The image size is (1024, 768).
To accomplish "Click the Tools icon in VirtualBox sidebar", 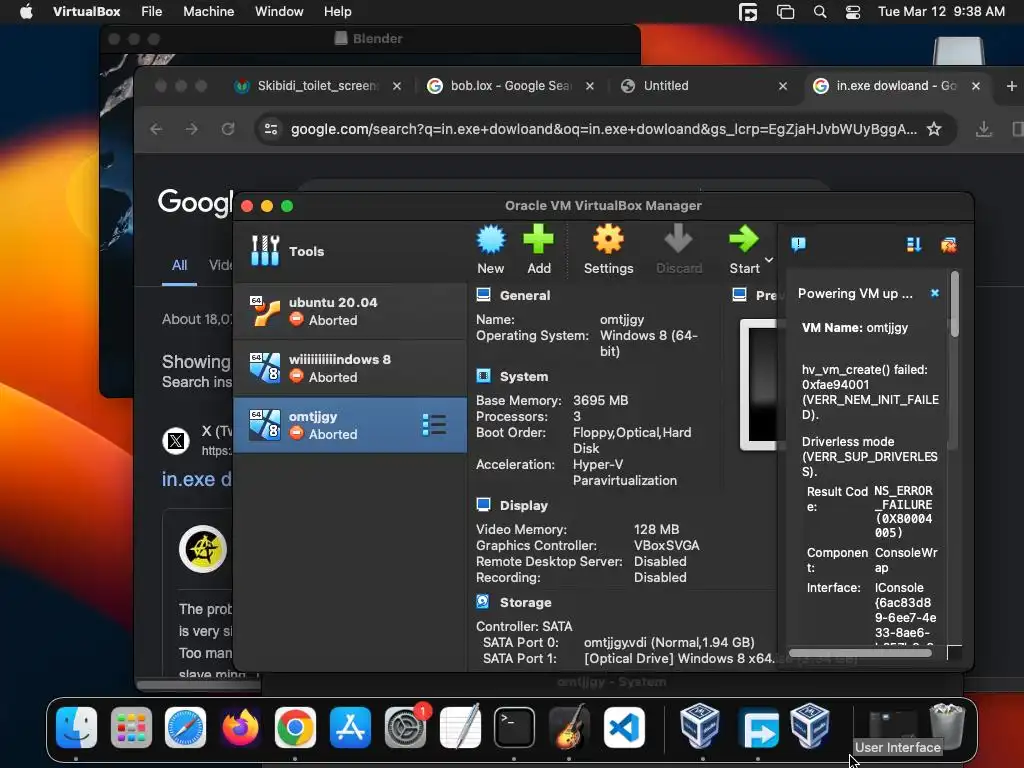I will tap(265, 251).
